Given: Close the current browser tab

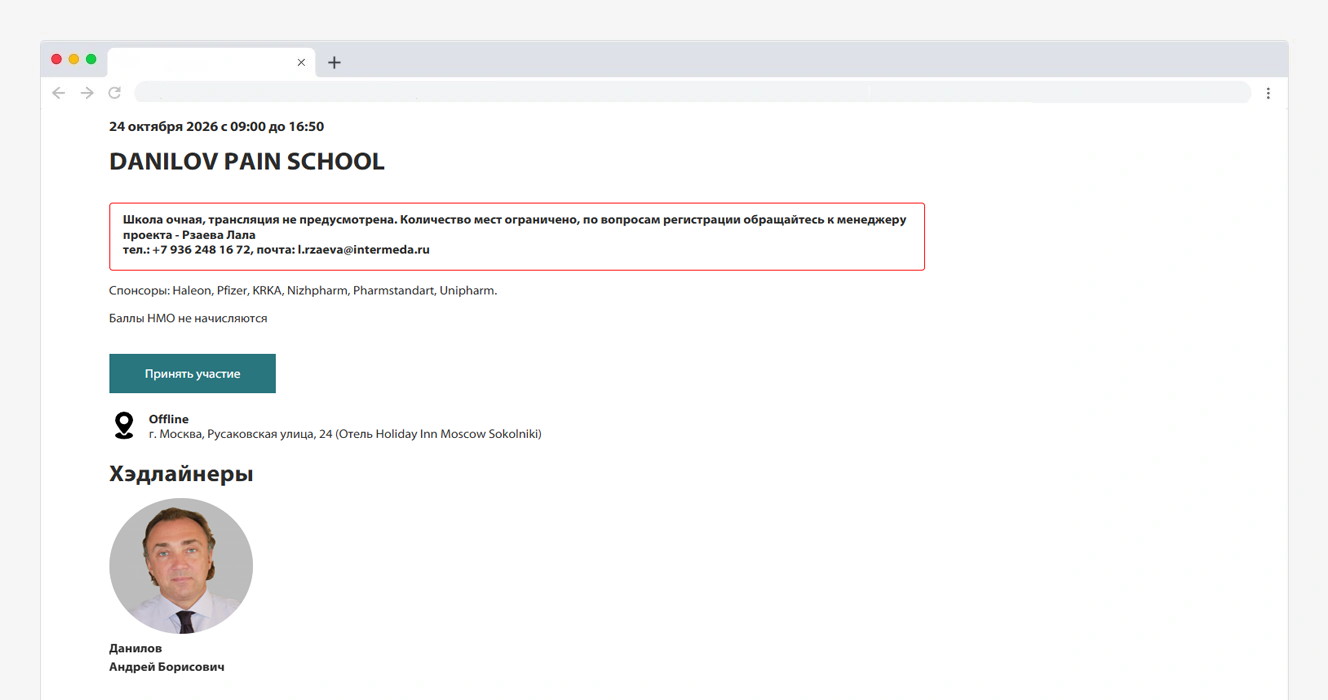Looking at the screenshot, I should click(x=301, y=62).
